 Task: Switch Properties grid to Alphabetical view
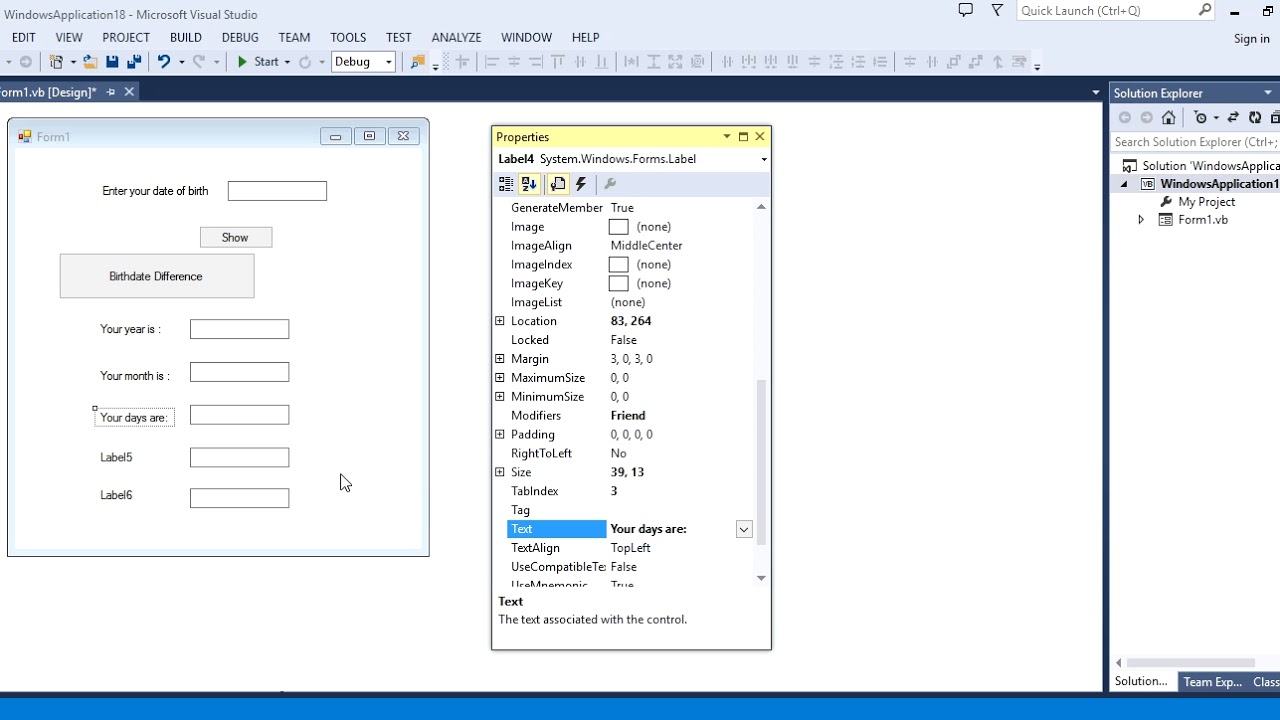[529, 184]
